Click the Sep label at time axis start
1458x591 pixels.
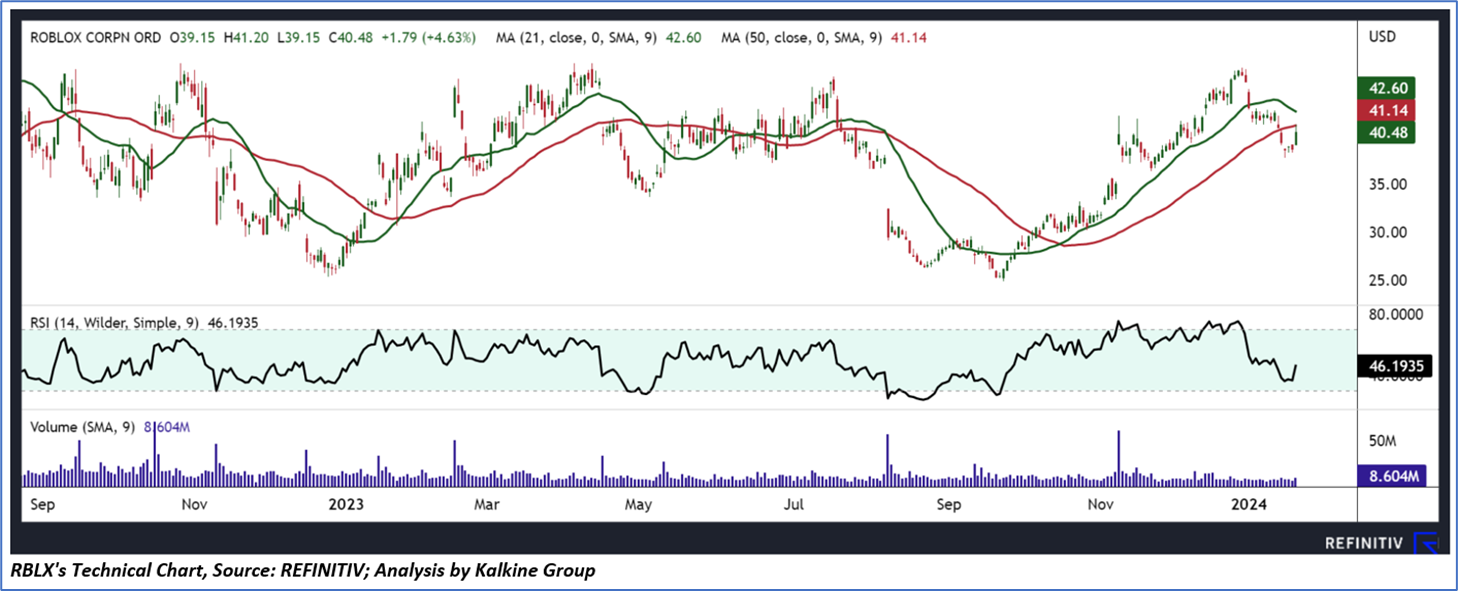(x=43, y=504)
